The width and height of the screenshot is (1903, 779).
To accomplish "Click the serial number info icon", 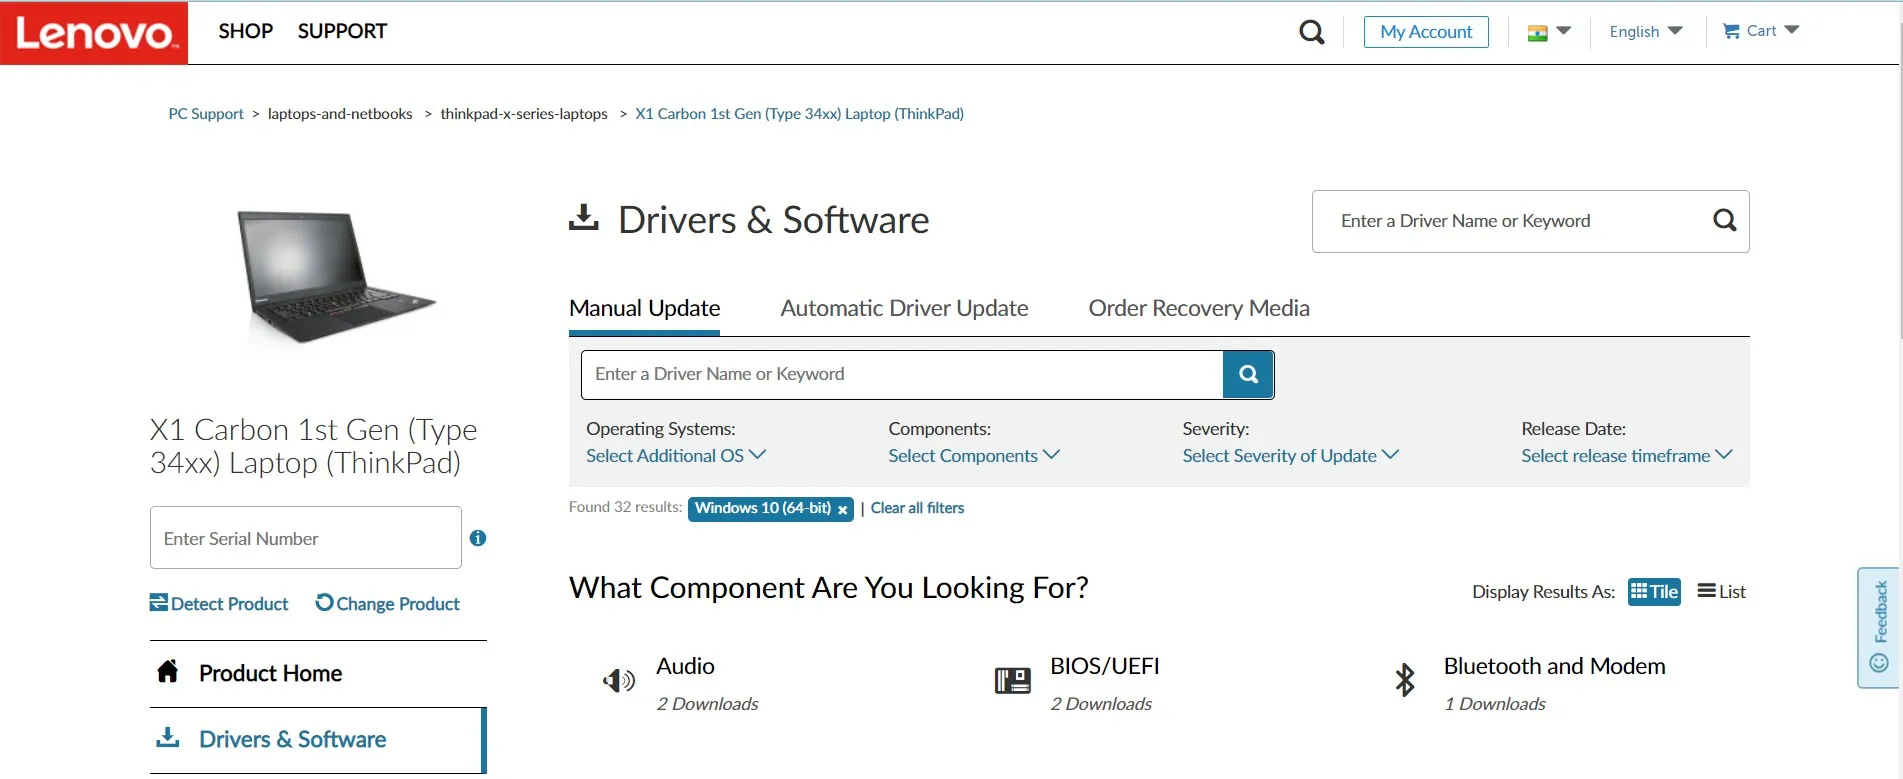I will 478,538.
